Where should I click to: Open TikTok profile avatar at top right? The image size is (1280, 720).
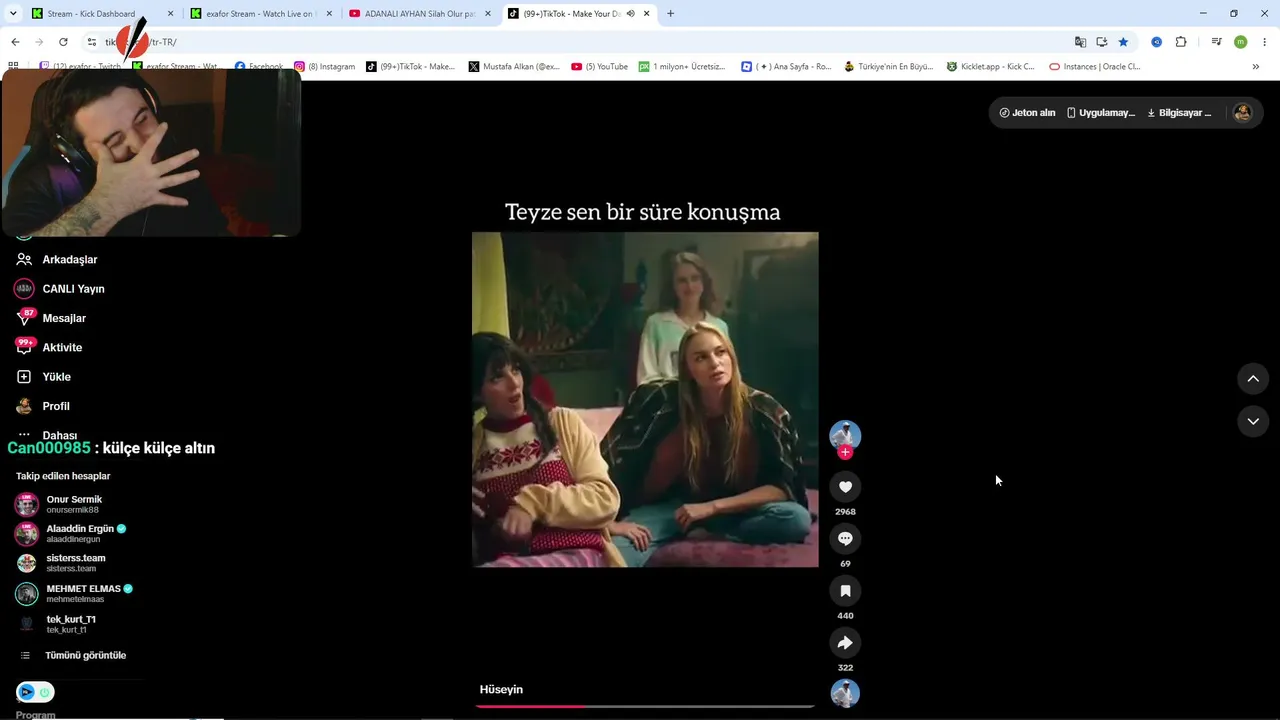(x=1243, y=113)
